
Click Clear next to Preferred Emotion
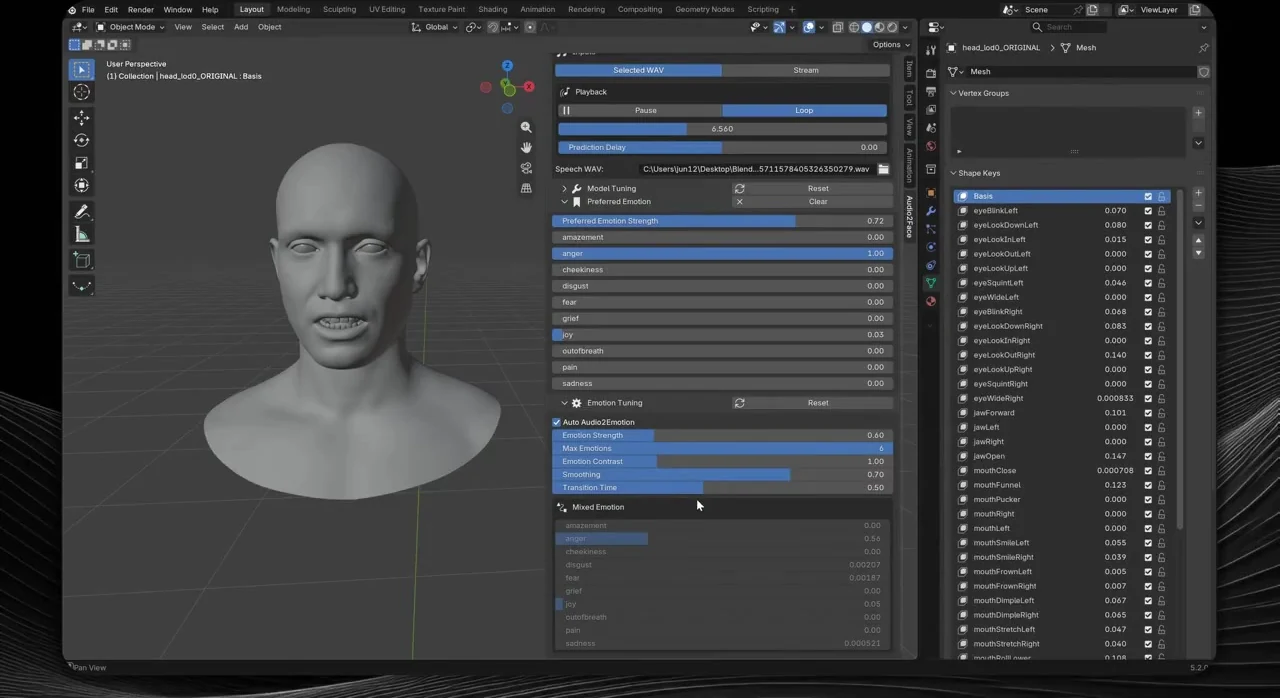[x=812, y=202]
